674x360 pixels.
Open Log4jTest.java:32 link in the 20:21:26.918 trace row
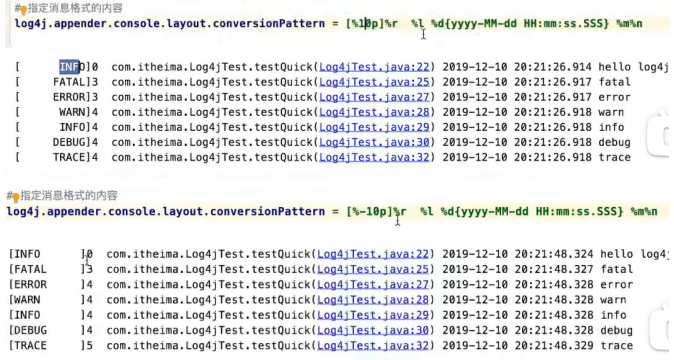pos(374,157)
